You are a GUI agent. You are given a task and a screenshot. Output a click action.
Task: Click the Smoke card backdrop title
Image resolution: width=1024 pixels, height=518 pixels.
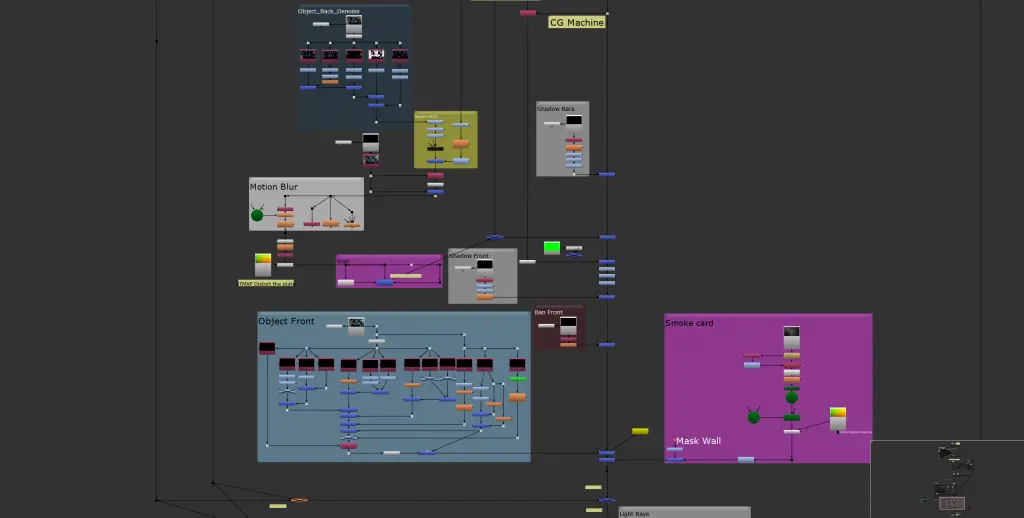pos(689,323)
